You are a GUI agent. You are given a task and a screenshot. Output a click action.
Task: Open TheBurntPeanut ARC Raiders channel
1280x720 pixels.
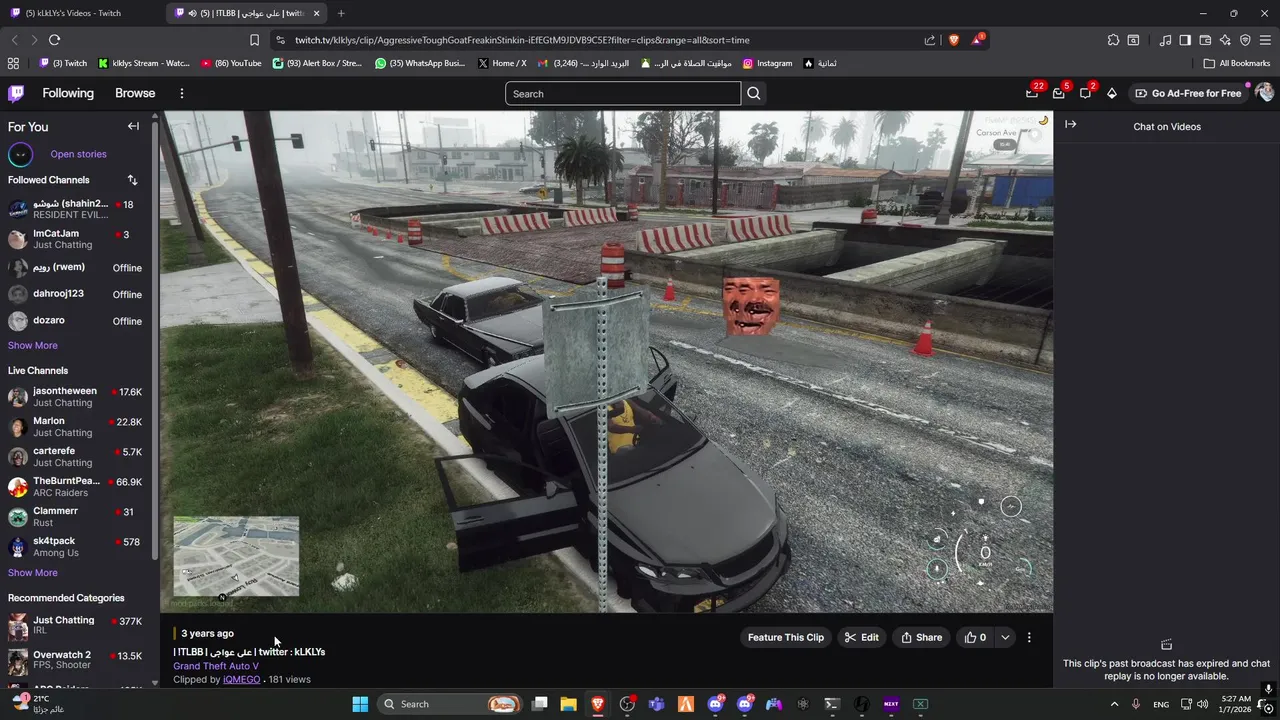(x=75, y=487)
